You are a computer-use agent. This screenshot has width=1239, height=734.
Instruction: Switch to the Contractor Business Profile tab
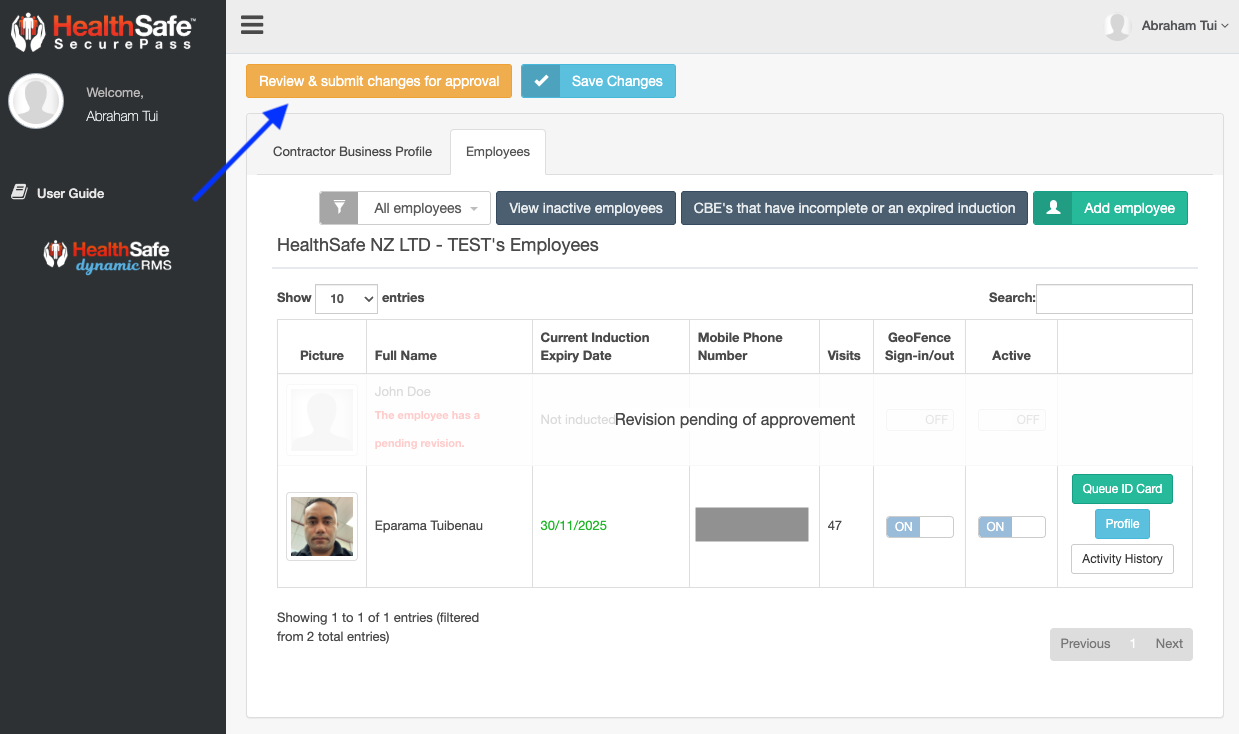pyautogui.click(x=352, y=151)
